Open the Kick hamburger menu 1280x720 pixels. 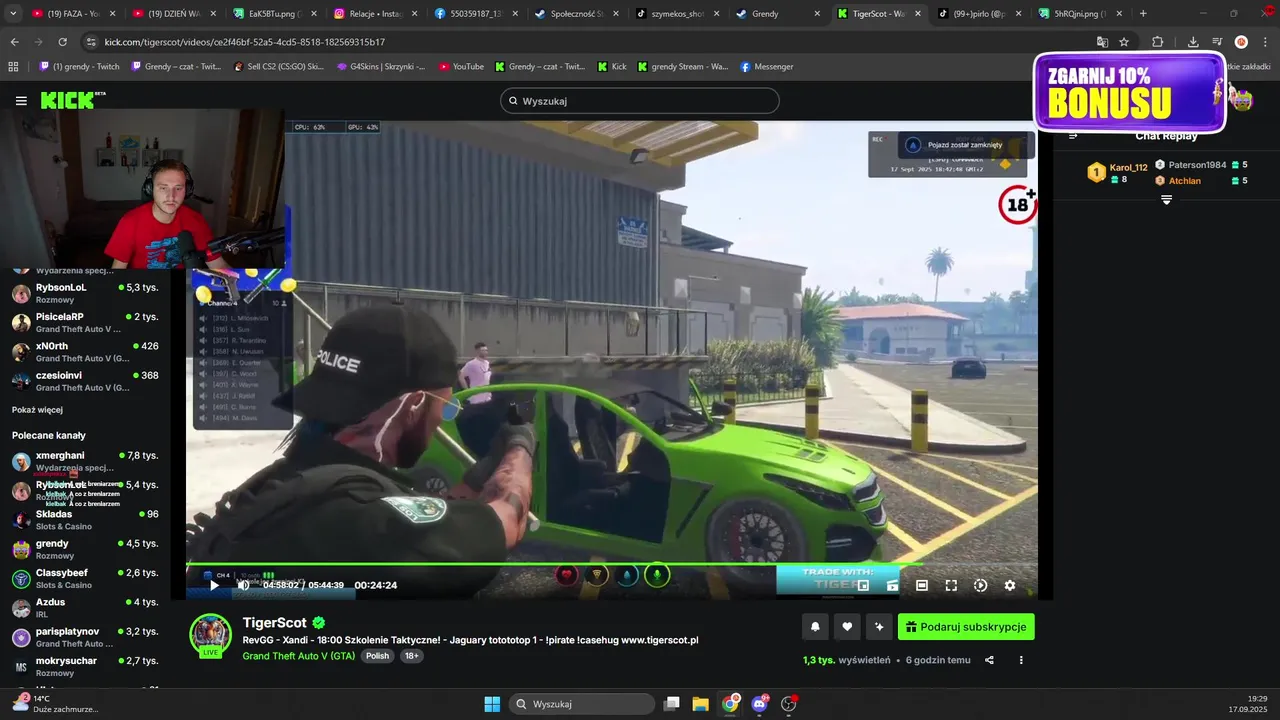coord(21,101)
